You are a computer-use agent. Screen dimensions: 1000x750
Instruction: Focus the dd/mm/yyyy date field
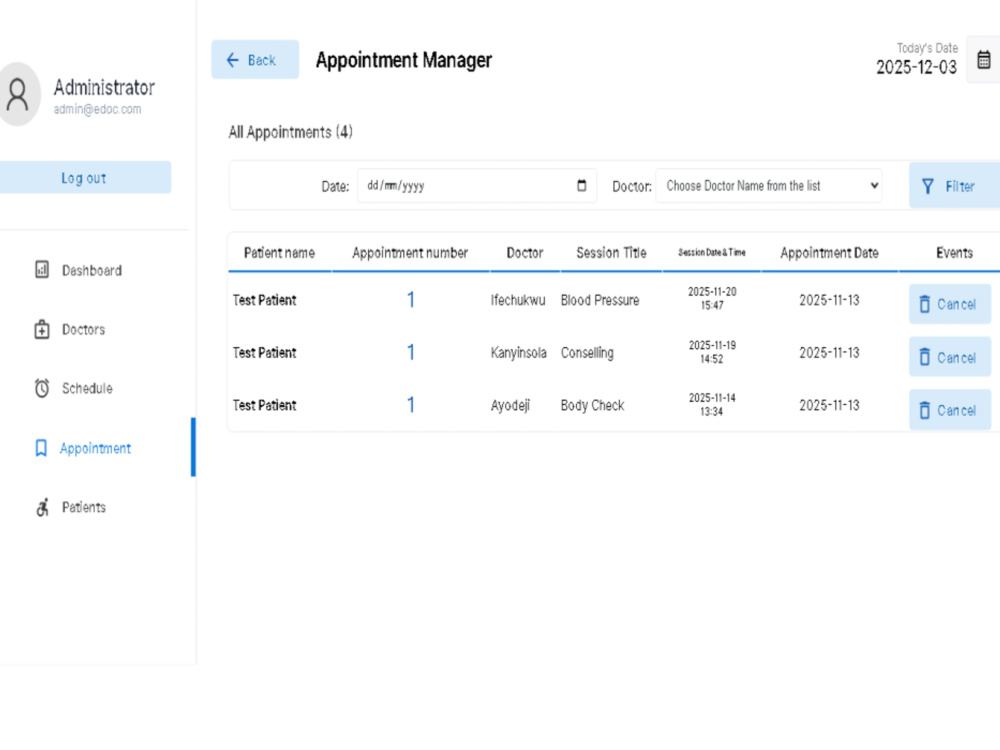(476, 186)
